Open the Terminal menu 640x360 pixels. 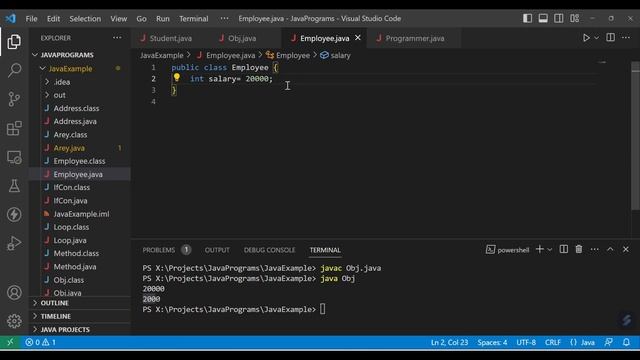(193, 18)
